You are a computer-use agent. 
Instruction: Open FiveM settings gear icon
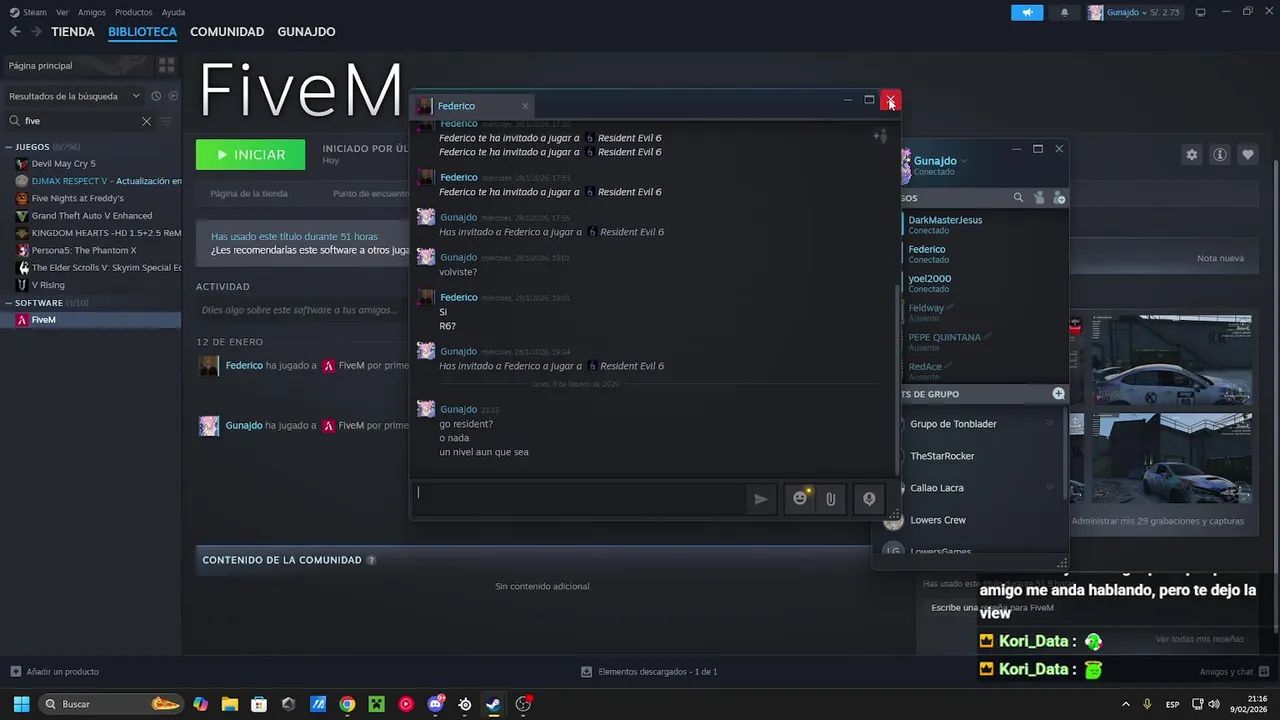pos(1191,155)
